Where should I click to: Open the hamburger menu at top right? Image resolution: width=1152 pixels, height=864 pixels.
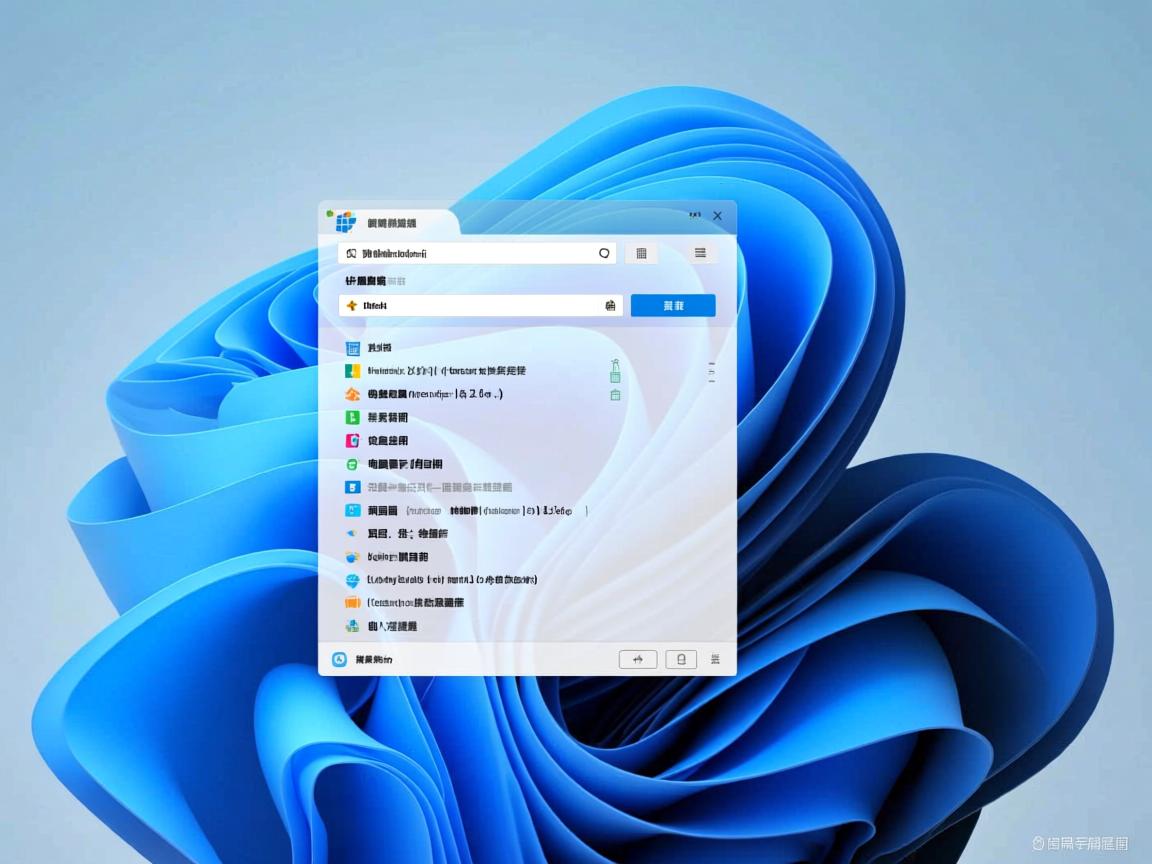tap(700, 254)
